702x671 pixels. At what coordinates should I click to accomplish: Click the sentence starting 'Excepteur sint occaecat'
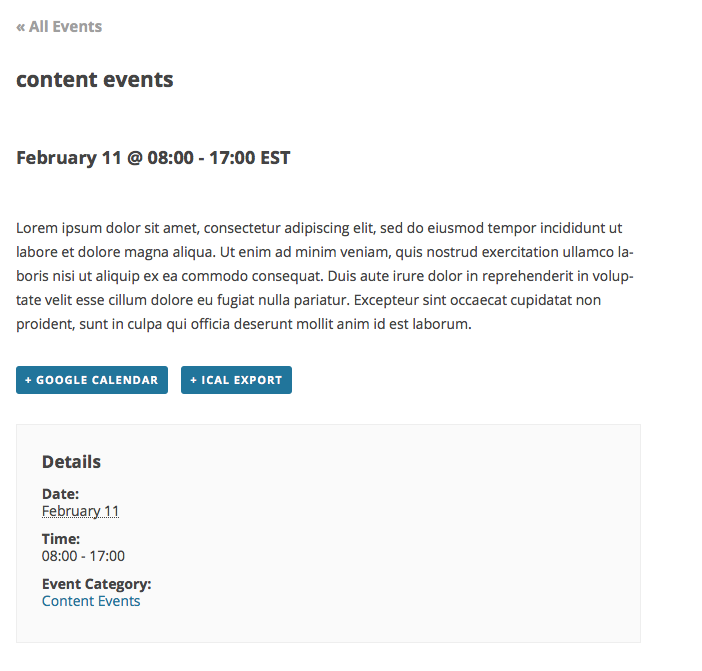(x=462, y=300)
